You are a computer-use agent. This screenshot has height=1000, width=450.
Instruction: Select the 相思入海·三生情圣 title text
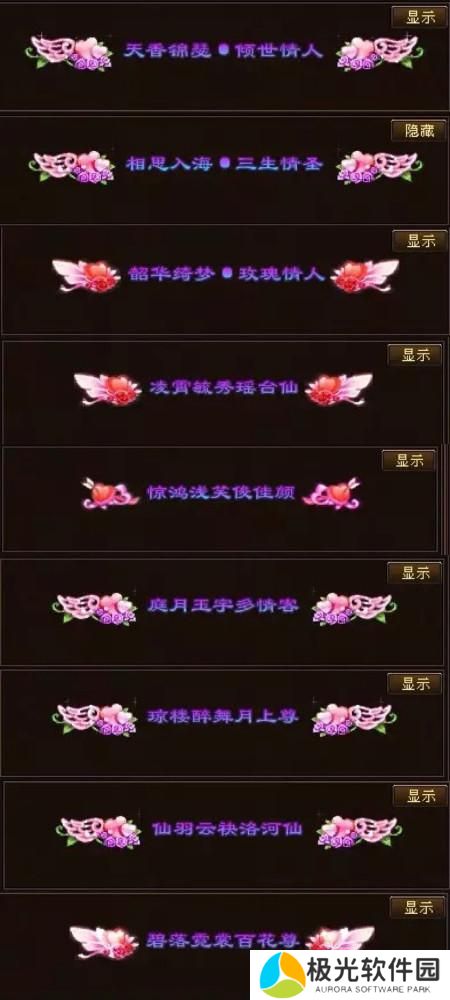tap(224, 164)
